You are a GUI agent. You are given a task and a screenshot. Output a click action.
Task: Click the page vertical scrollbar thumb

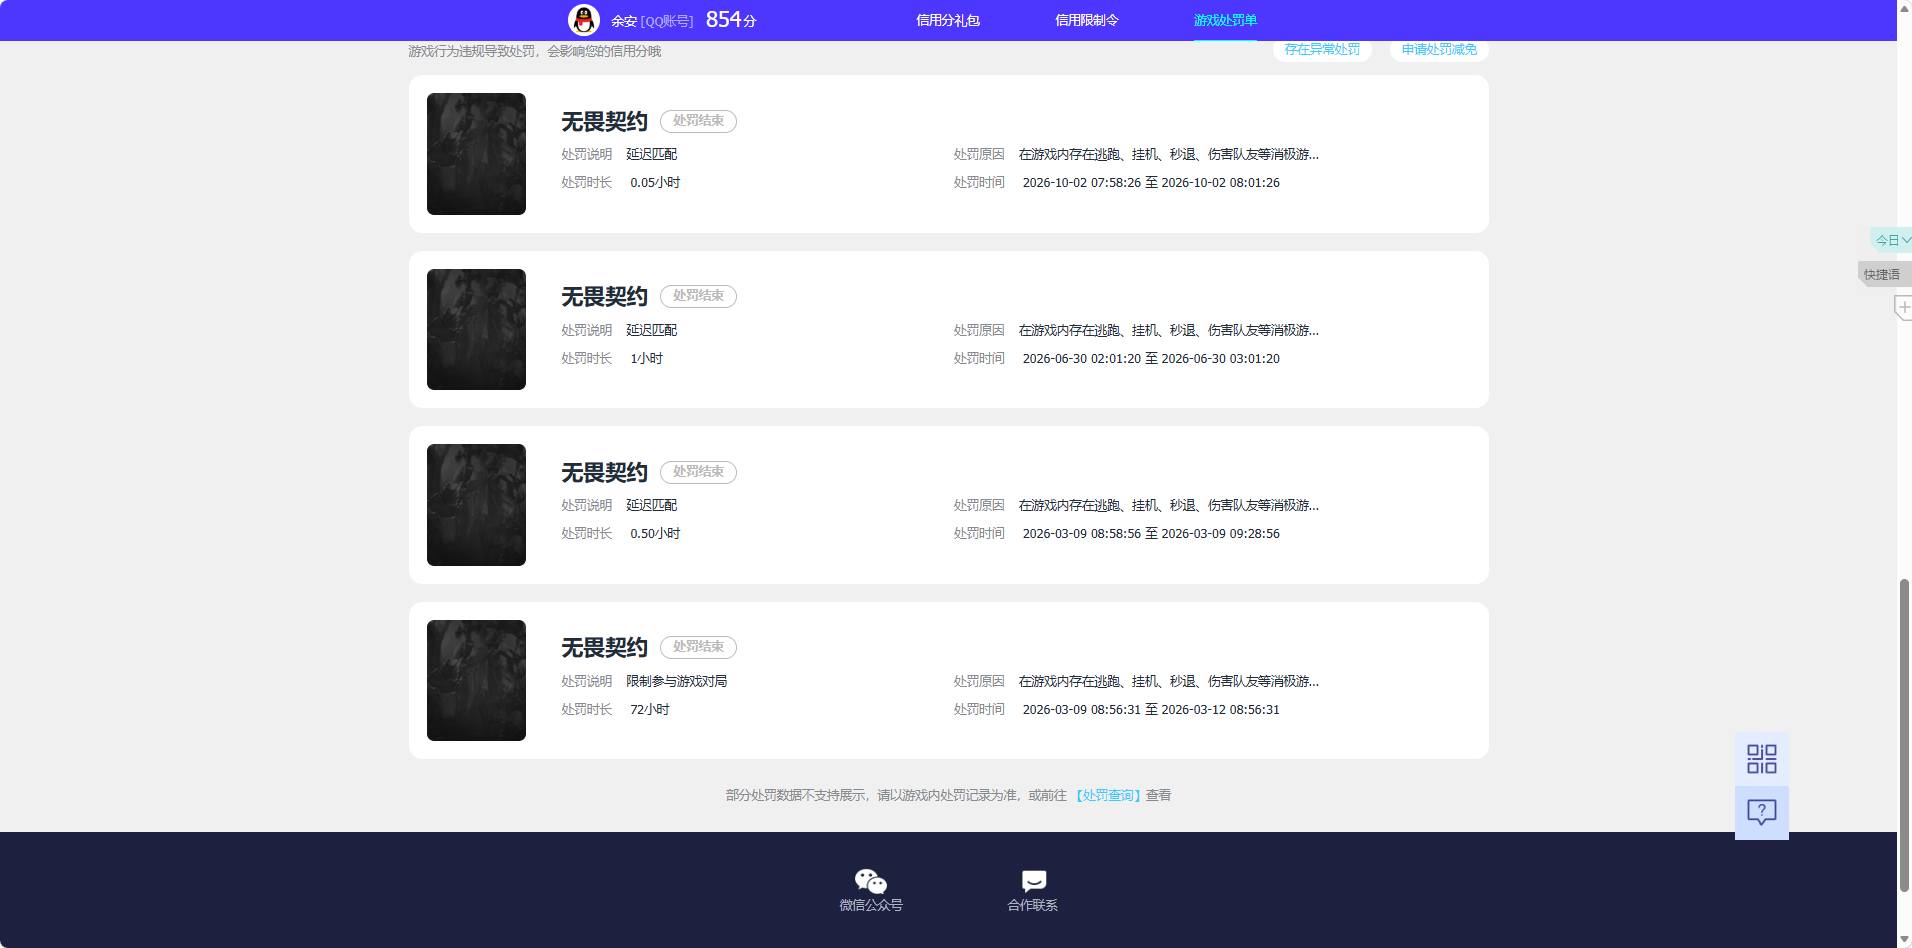(1904, 735)
